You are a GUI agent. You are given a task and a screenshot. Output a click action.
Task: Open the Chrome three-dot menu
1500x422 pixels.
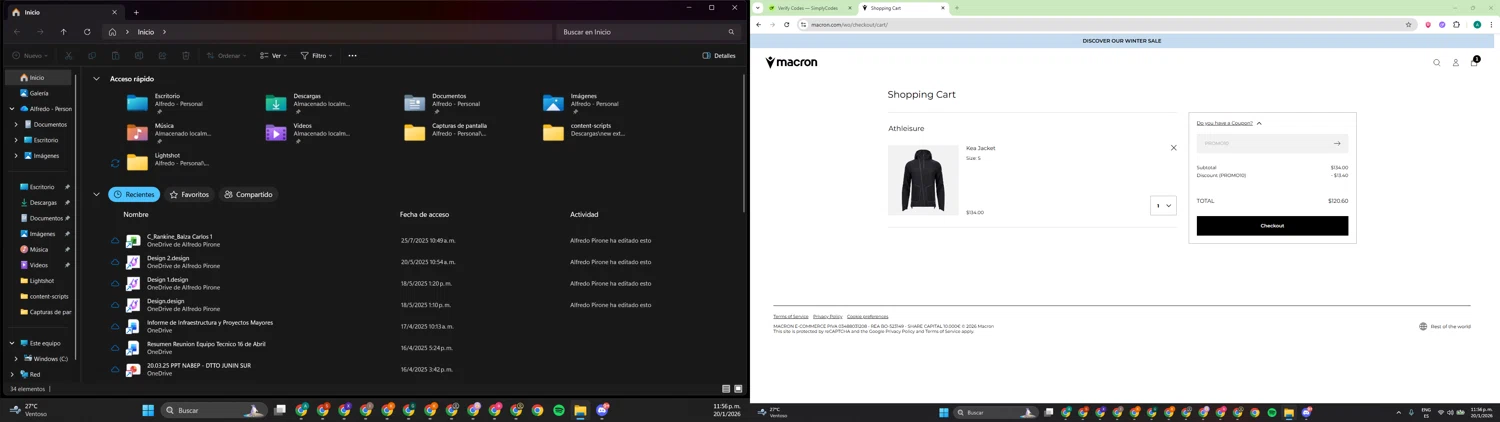coord(1491,25)
